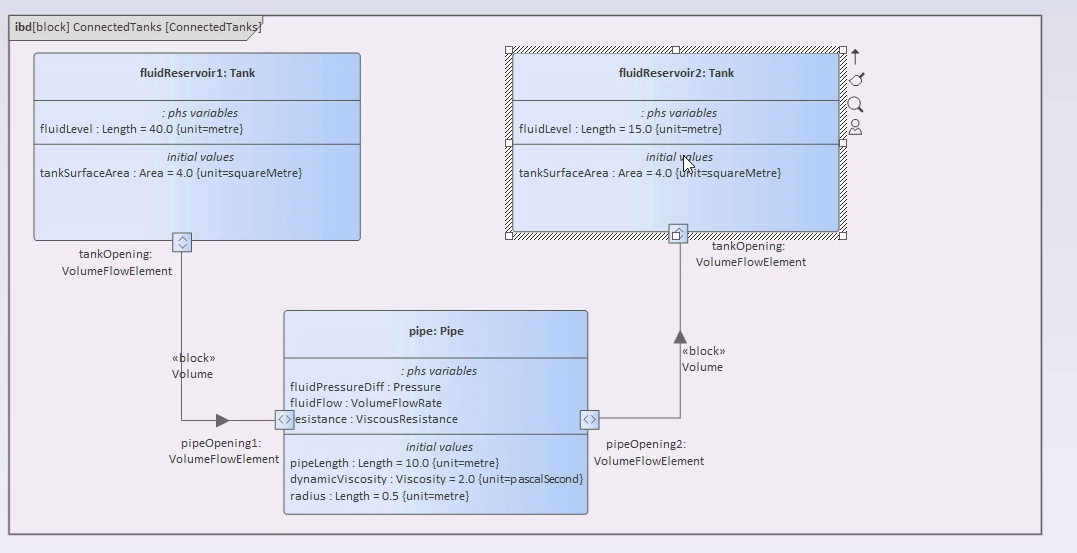The height and width of the screenshot is (553, 1077).
Task: Click top-middle resize handle of fluidReservoir2
Action: (676, 50)
